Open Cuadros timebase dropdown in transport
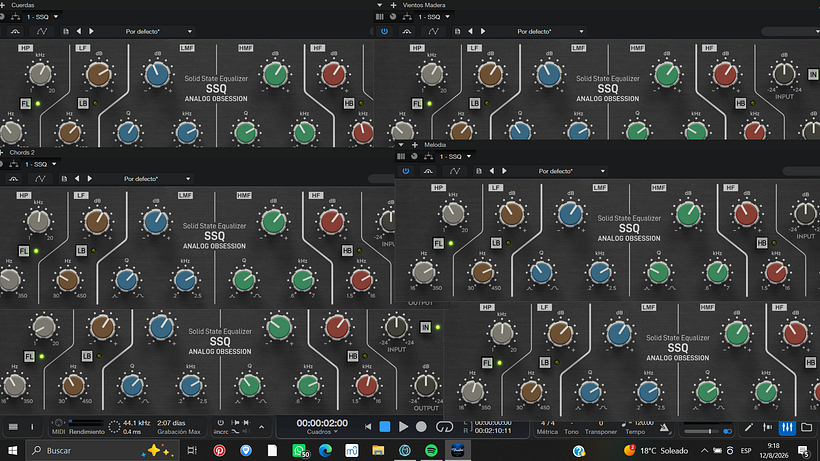This screenshot has width=820, height=461. [322, 432]
